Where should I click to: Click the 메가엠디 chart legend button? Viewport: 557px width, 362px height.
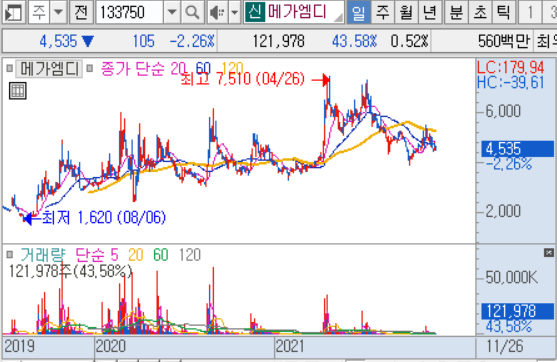(x=49, y=69)
